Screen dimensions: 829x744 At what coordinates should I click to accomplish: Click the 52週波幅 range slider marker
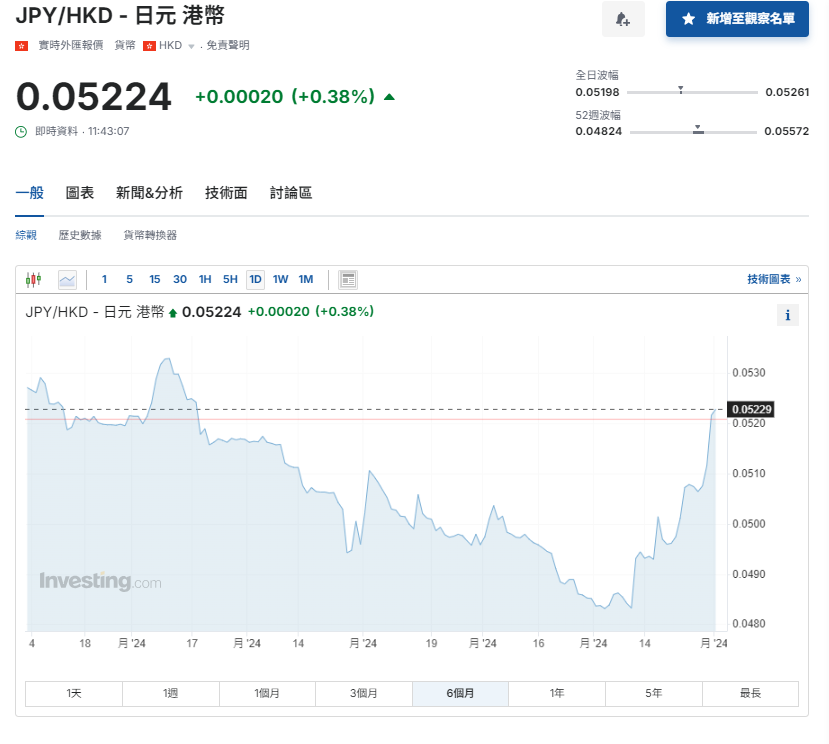click(x=698, y=130)
